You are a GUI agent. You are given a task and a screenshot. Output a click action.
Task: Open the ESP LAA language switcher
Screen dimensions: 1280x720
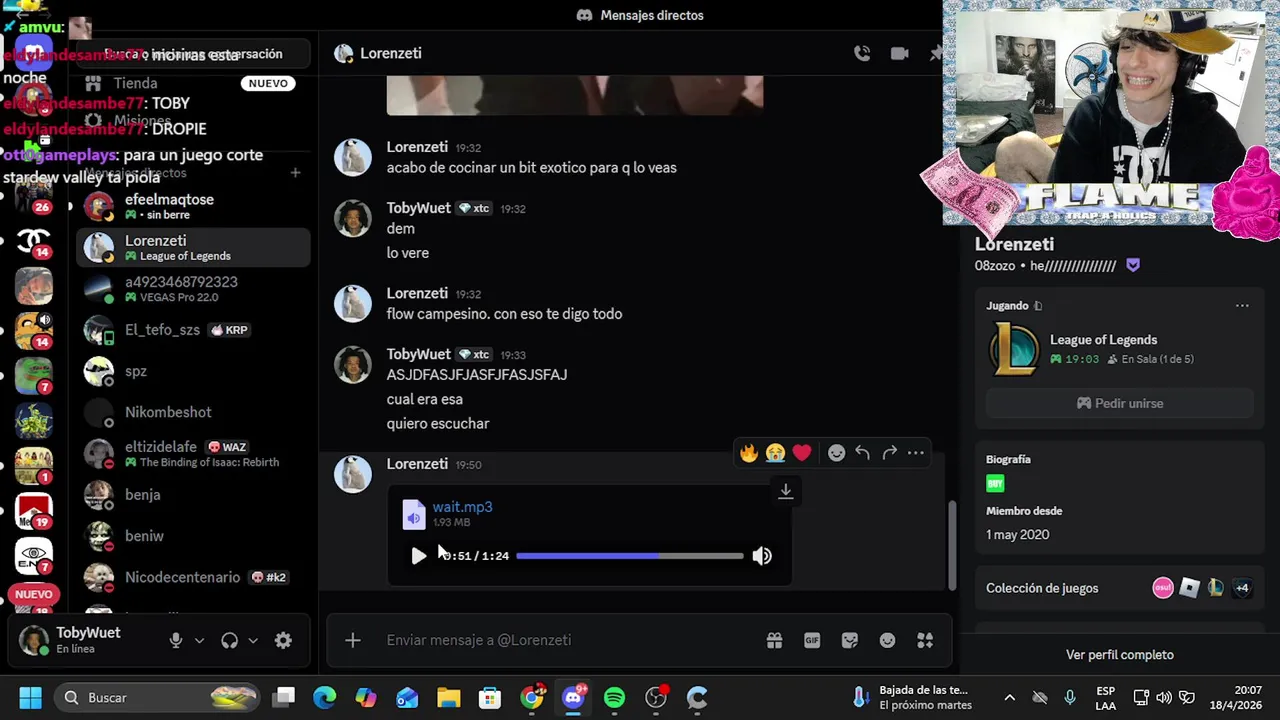coord(1105,697)
